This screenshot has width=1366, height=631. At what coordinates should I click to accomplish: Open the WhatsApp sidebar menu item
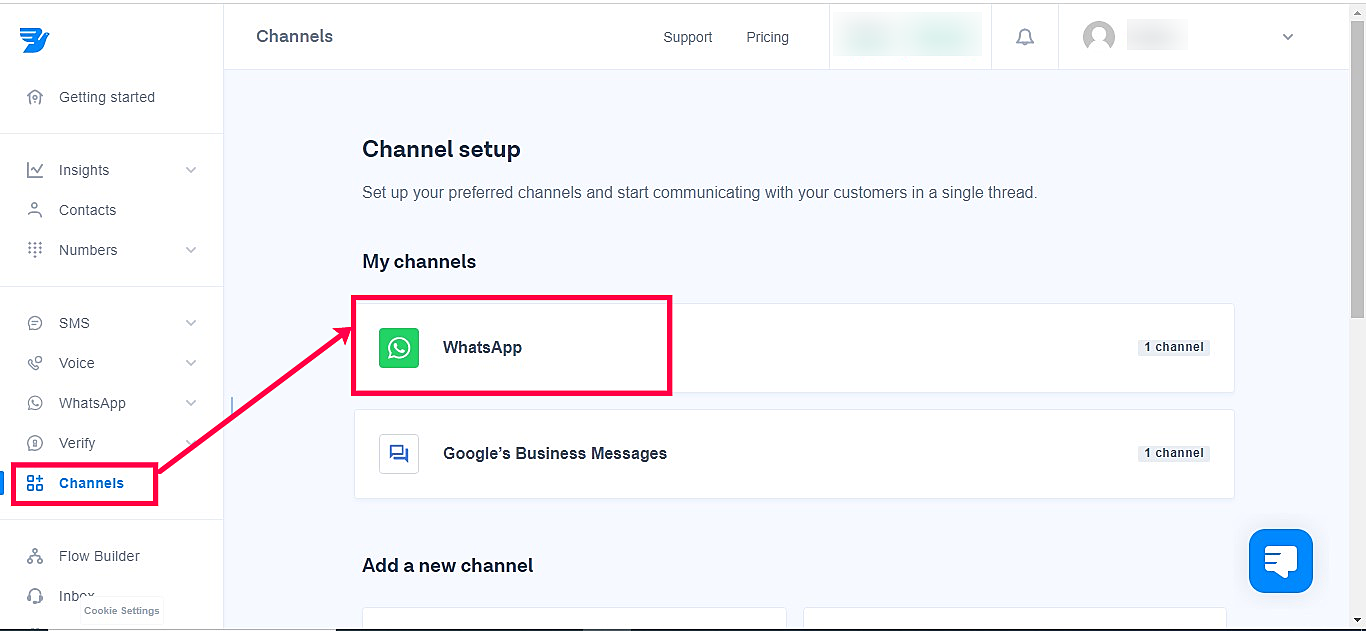(92, 403)
